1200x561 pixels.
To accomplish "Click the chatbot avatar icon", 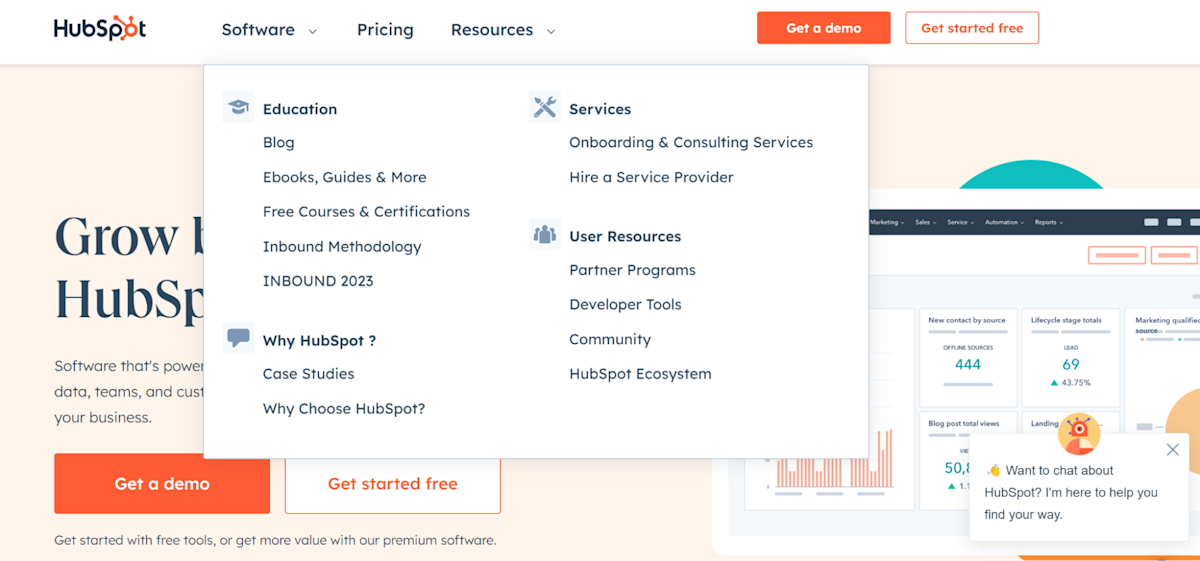I will (1079, 433).
